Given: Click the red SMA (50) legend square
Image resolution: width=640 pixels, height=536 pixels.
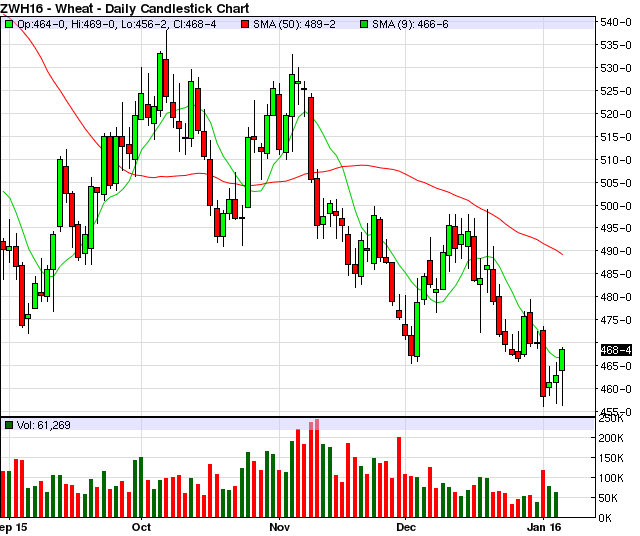Looking at the screenshot, I should tap(245, 24).
